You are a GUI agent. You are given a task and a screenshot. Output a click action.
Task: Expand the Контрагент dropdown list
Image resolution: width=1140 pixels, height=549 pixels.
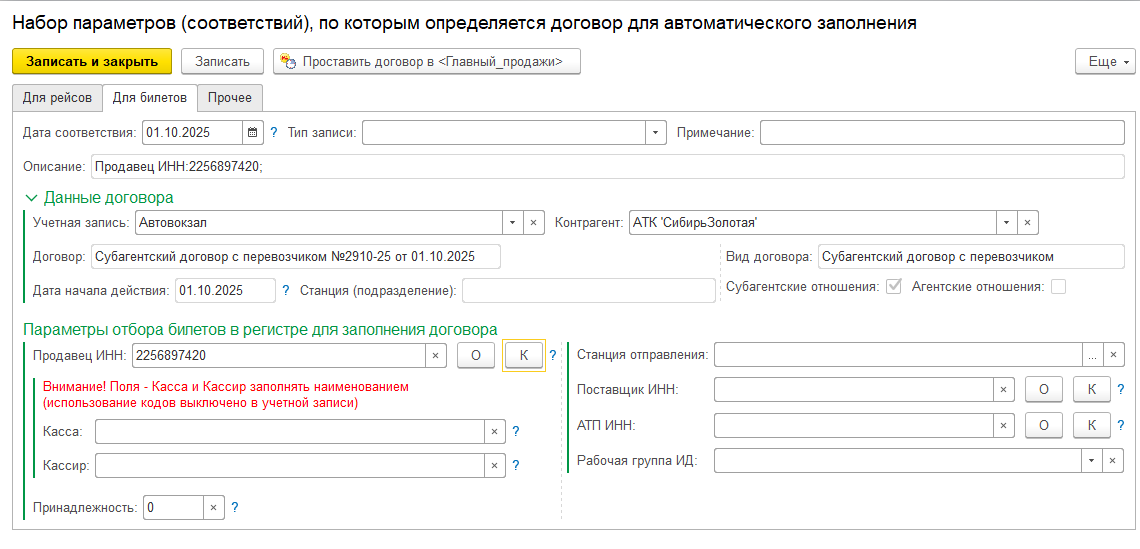(1006, 222)
